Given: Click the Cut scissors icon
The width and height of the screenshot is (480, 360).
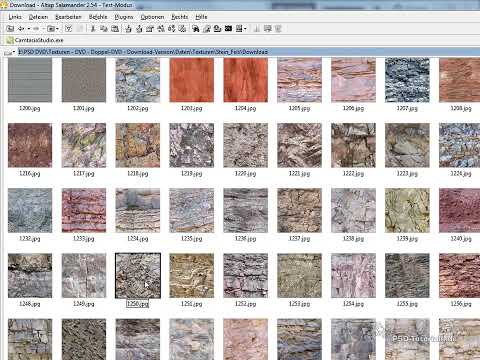Looking at the screenshot, I should tap(93, 29).
